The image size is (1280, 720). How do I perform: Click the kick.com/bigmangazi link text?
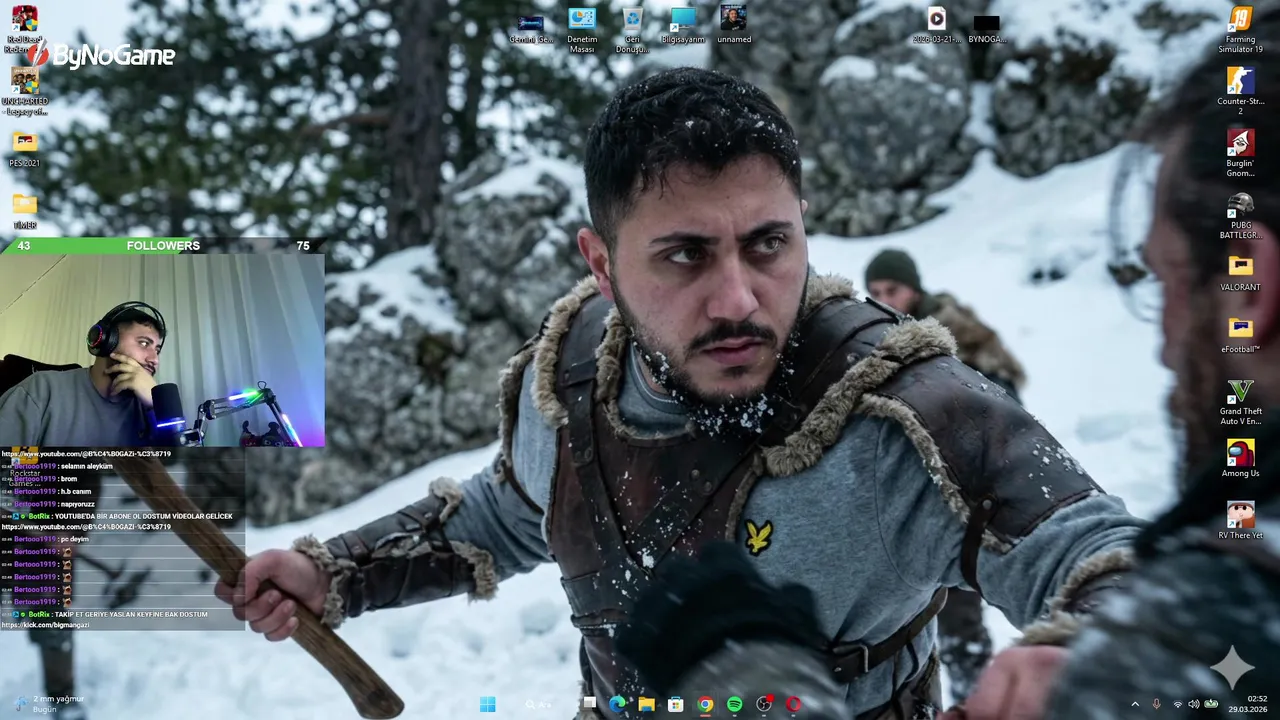(45, 625)
